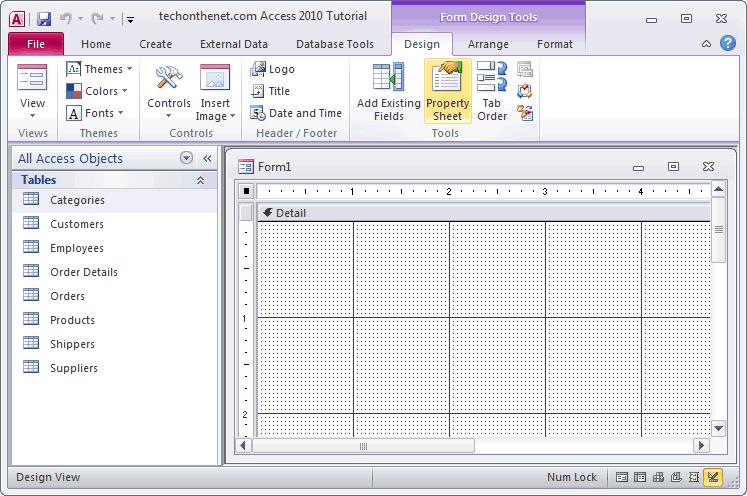Click Convert Form's Macros to Visual Basic
The image size is (747, 496).
pyautogui.click(x=525, y=113)
